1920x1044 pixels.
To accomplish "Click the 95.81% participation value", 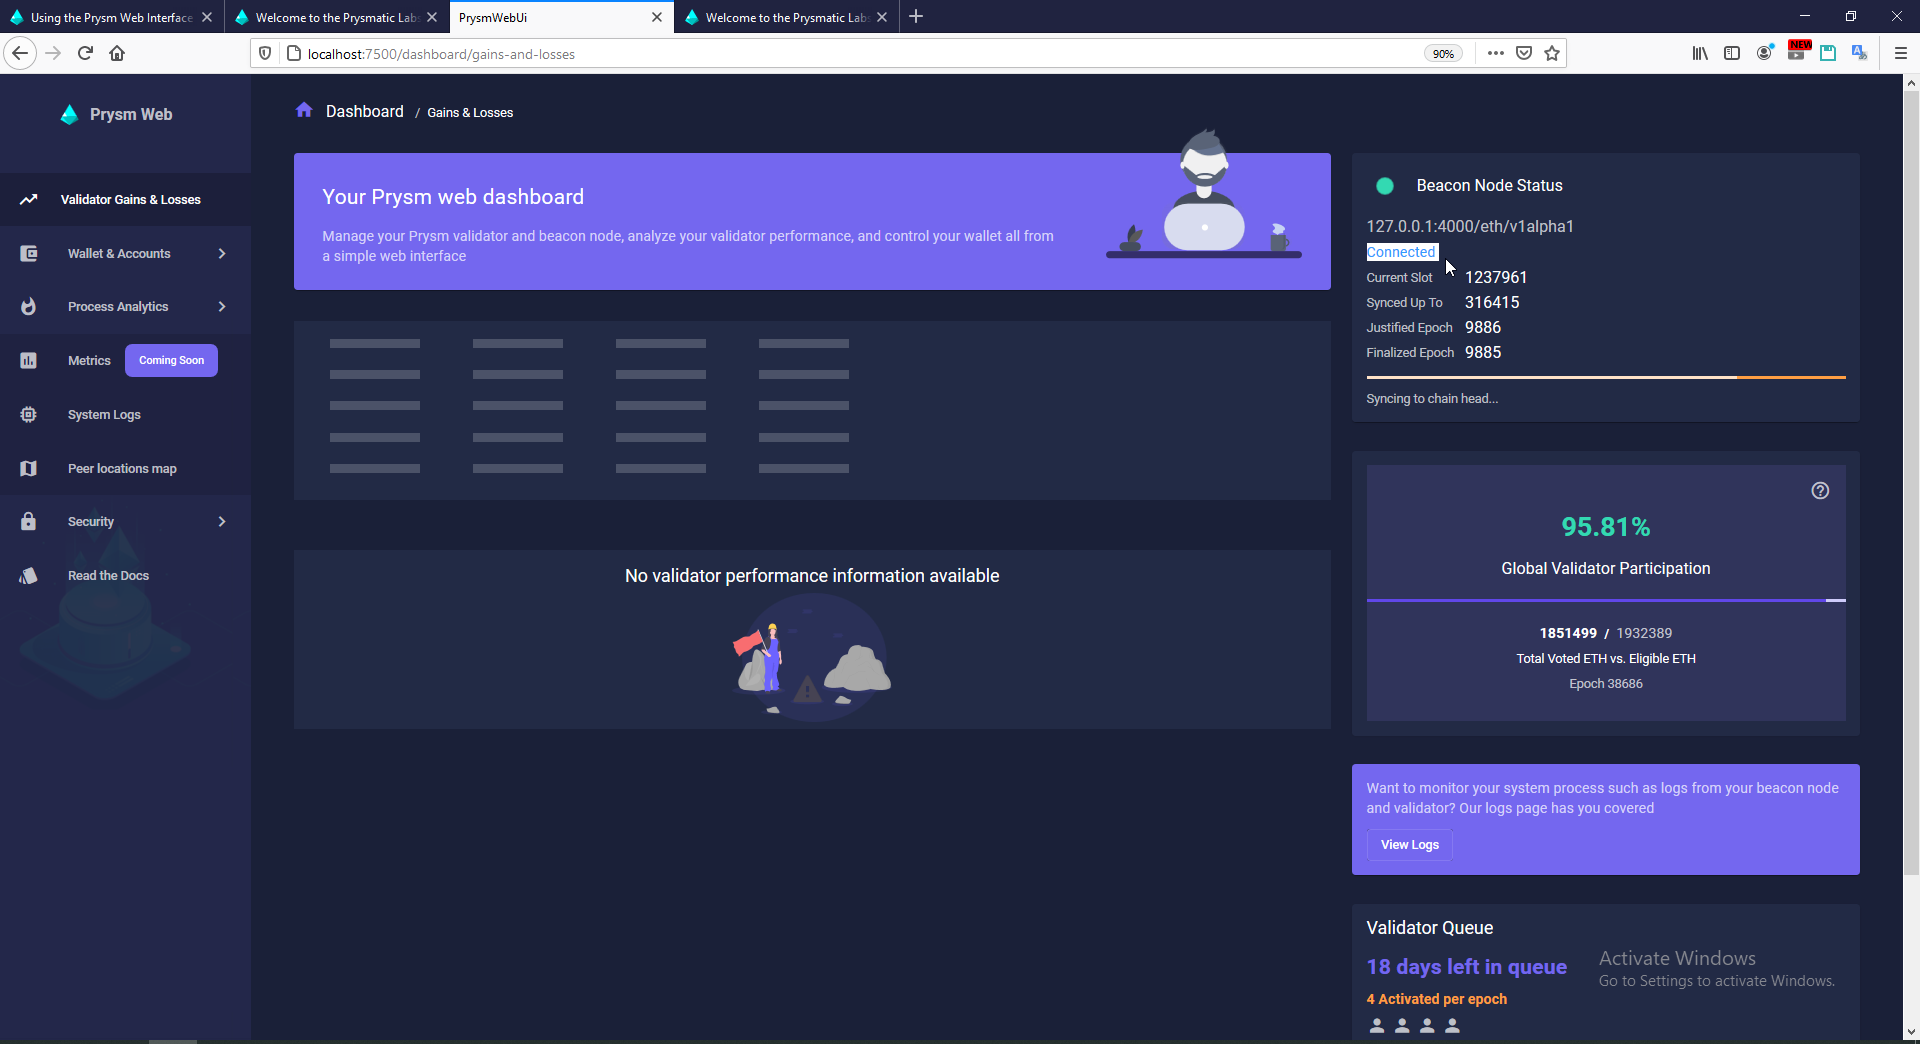I will pos(1606,527).
